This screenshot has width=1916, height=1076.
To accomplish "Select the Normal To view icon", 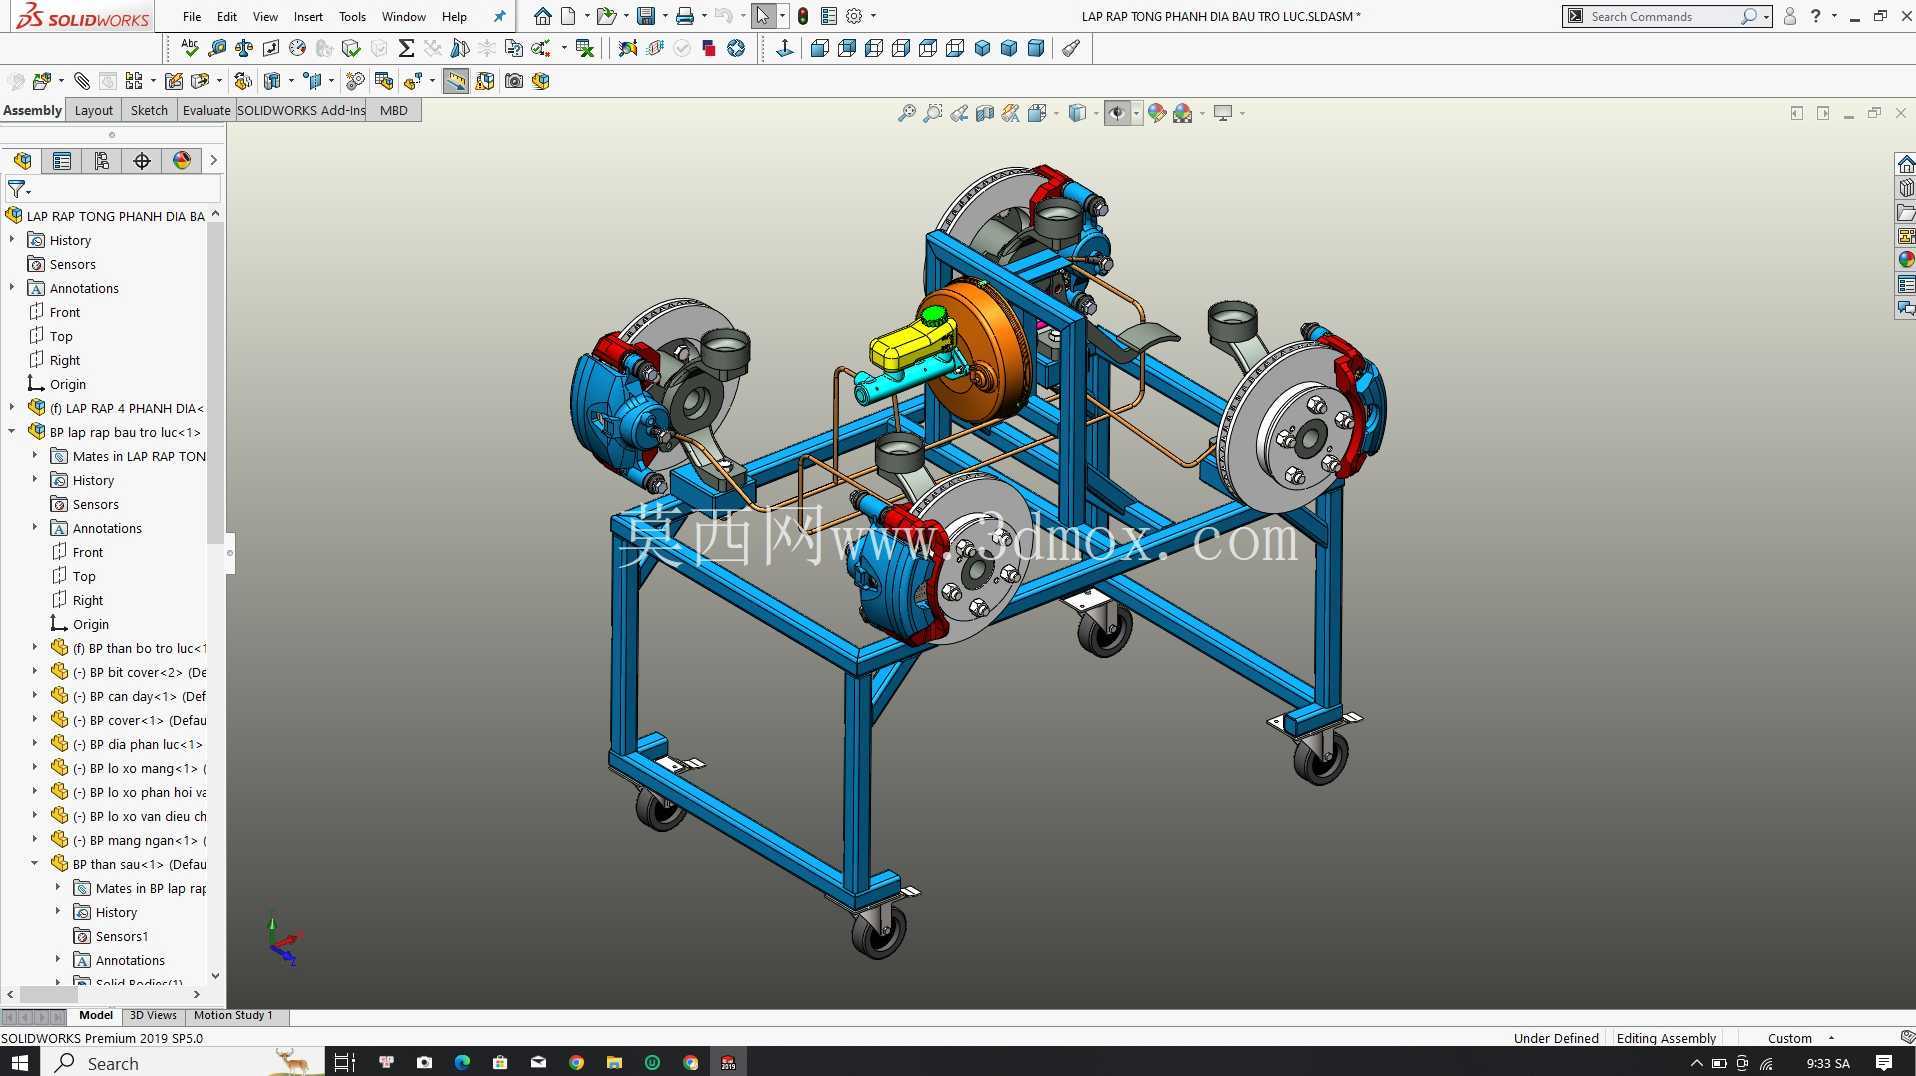I will (785, 48).
